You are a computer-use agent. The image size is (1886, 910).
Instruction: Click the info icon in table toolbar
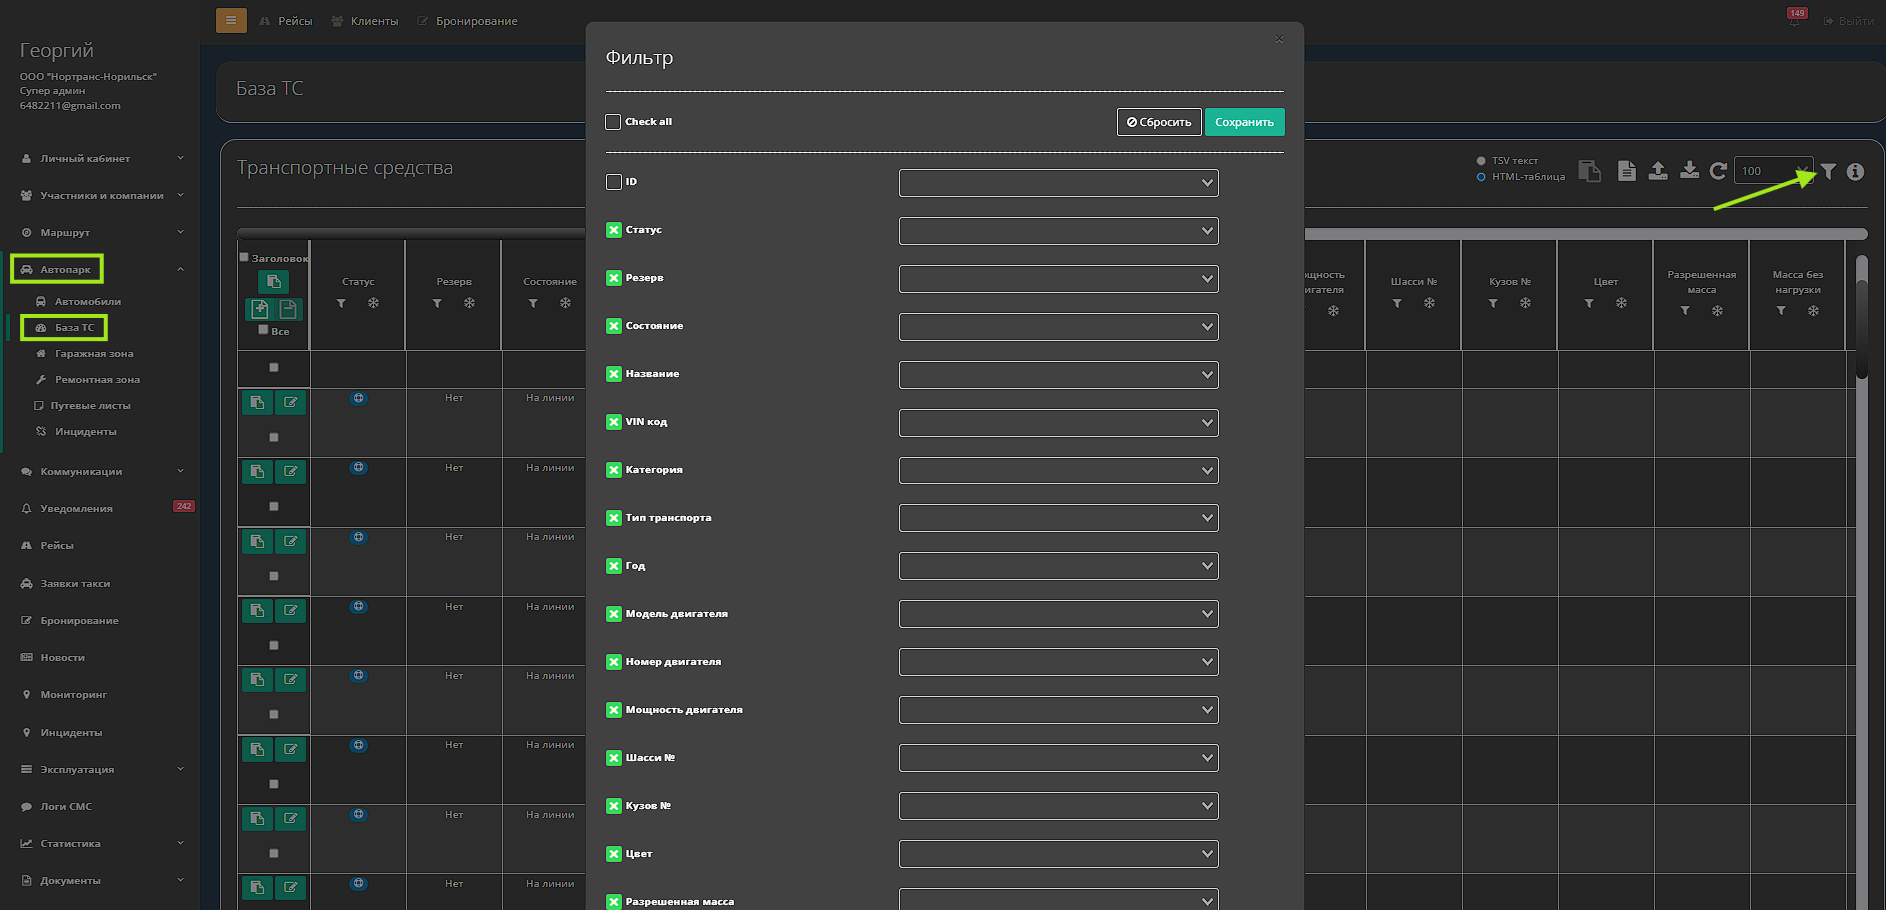click(1855, 171)
